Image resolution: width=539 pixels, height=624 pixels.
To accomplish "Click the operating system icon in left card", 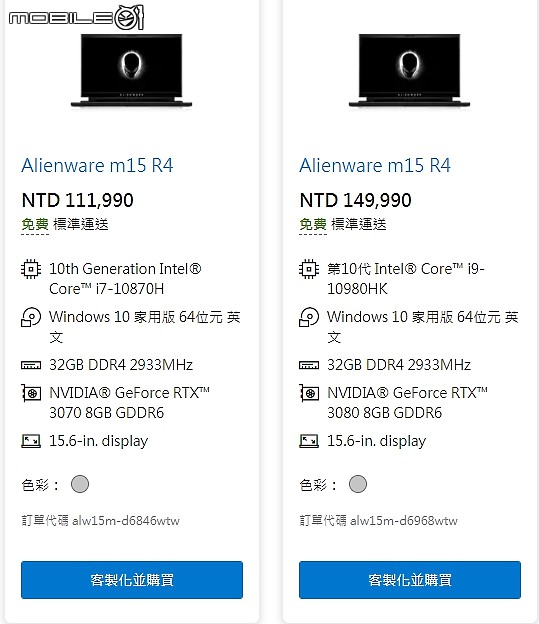I will point(31,317).
